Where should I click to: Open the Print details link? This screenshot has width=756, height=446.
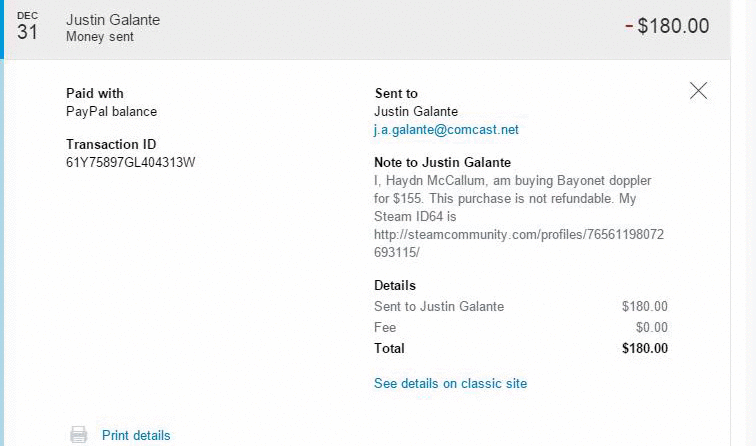[x=136, y=435]
